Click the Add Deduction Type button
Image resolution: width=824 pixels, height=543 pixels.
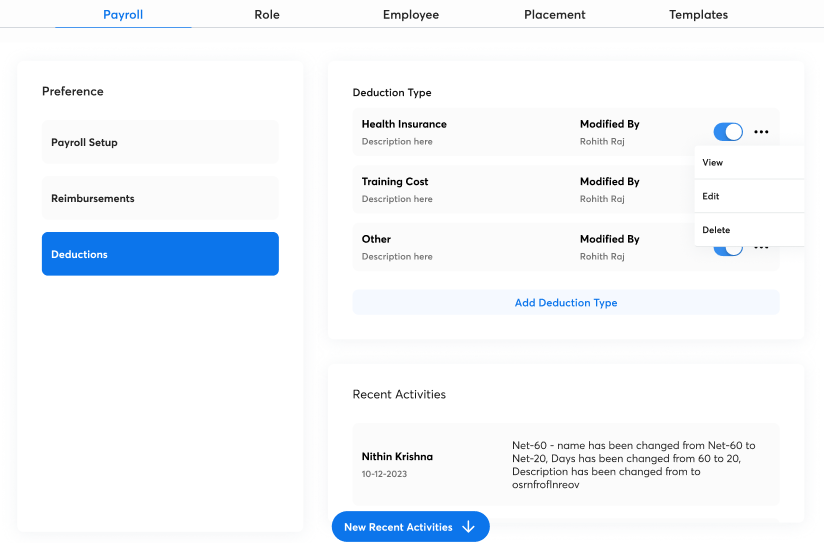[566, 303]
